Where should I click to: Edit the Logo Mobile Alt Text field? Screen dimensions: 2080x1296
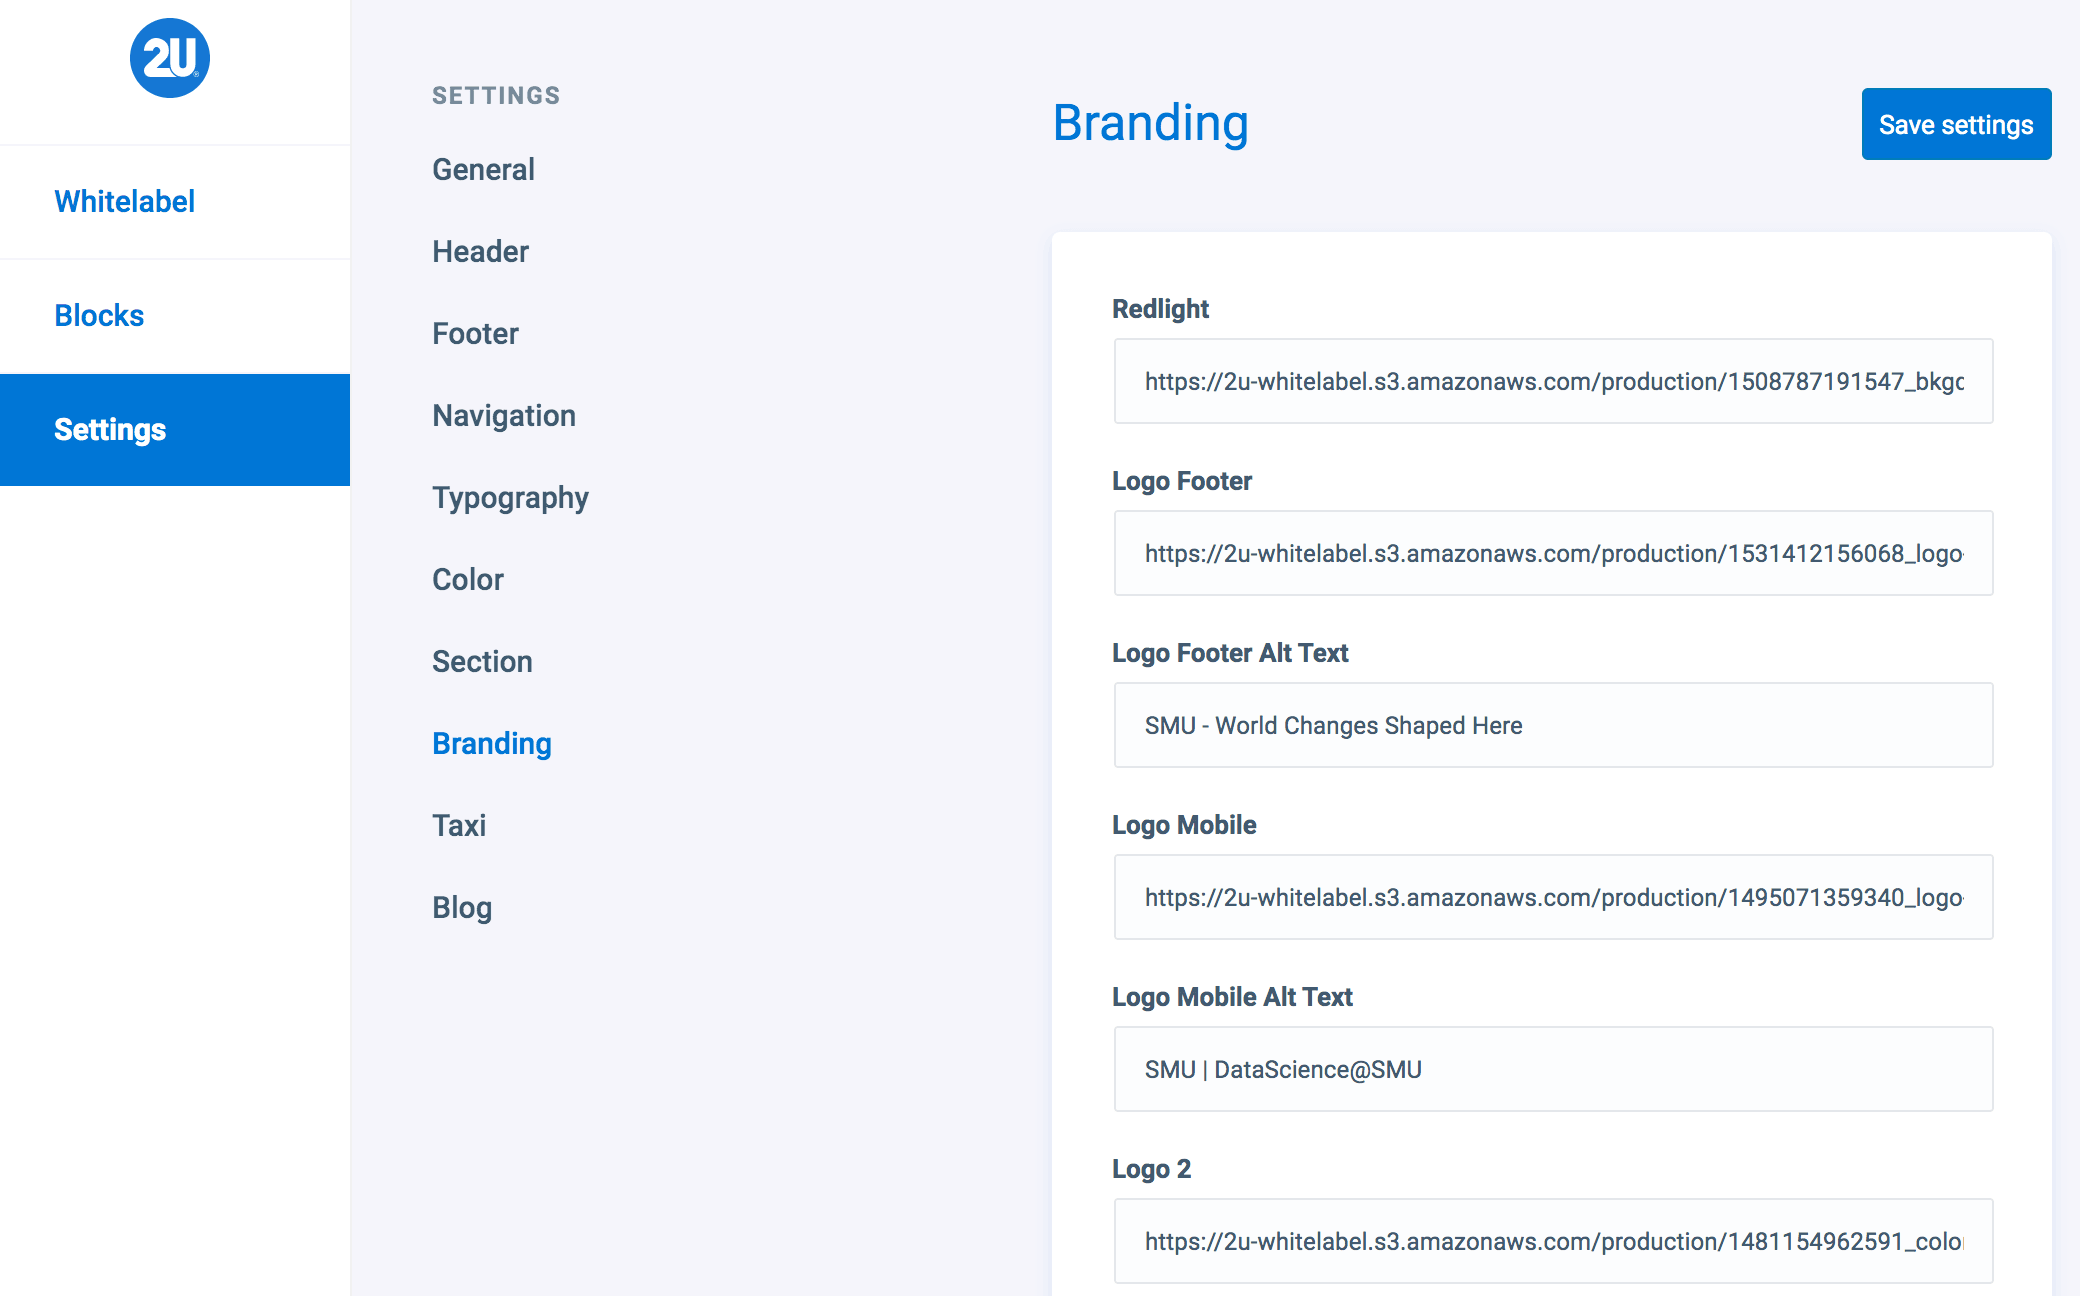click(1553, 1070)
